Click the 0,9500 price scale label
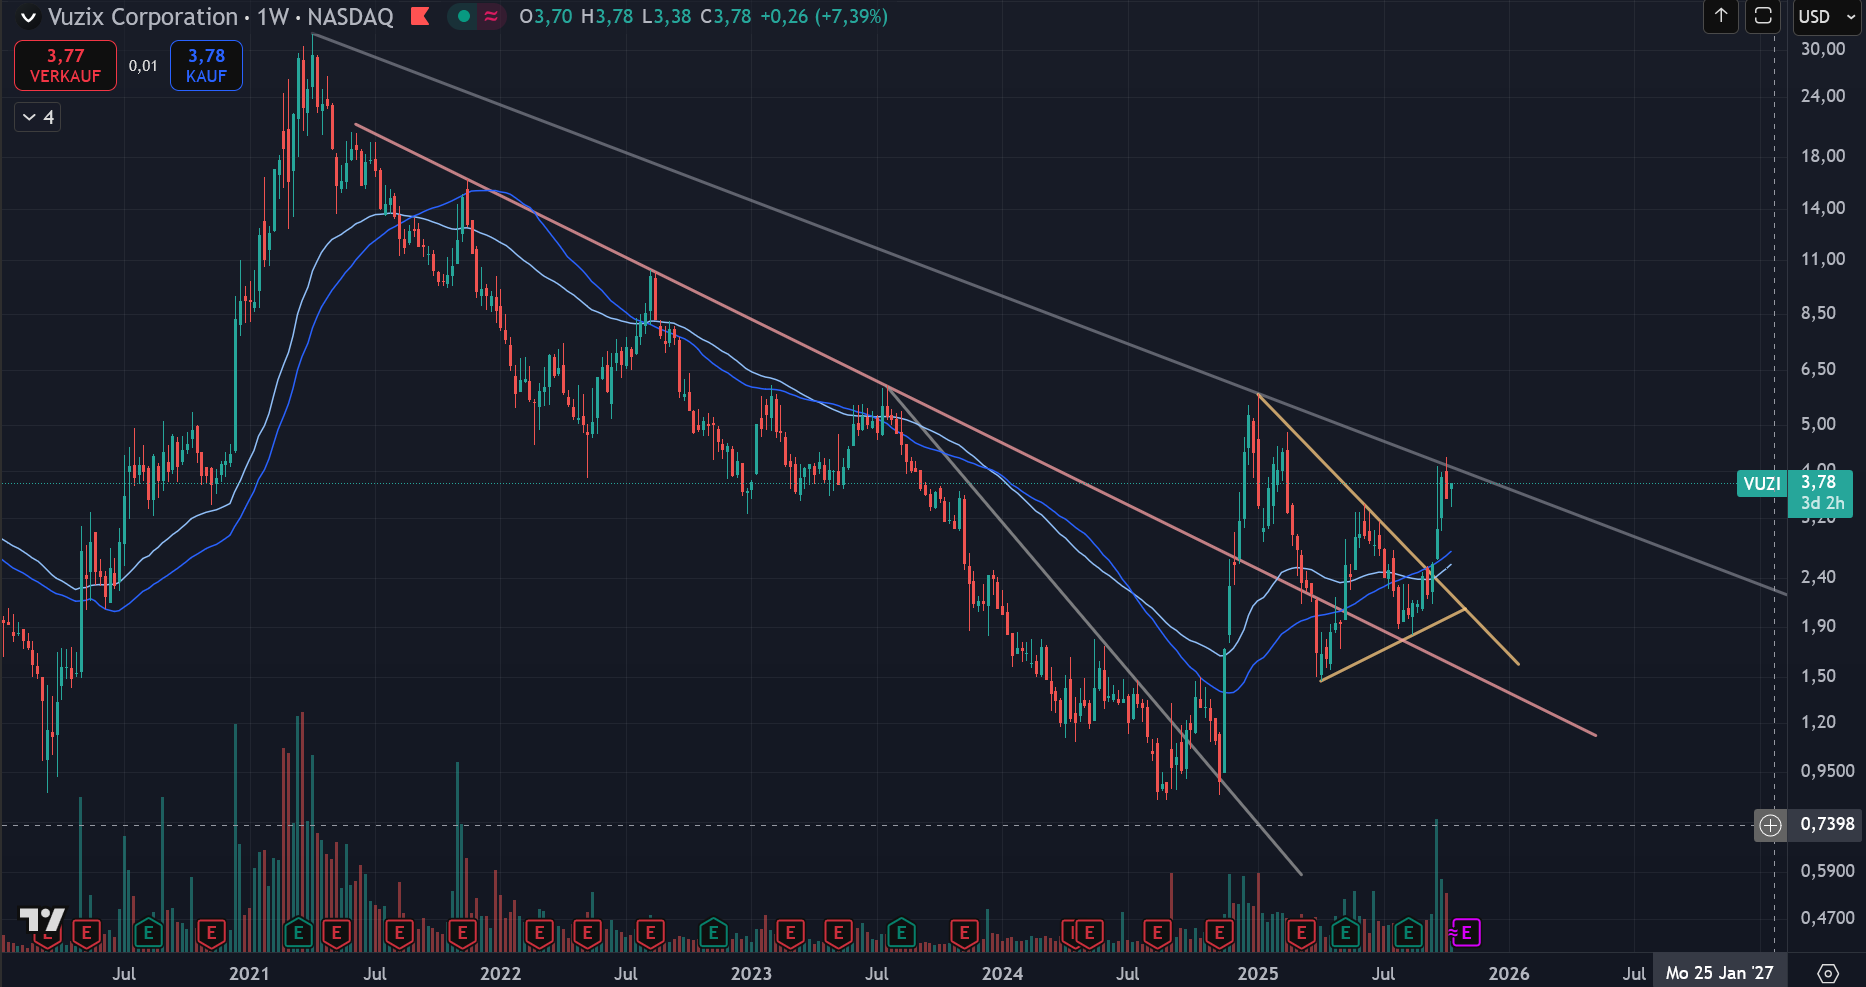Image resolution: width=1866 pixels, height=987 pixels. click(1827, 771)
